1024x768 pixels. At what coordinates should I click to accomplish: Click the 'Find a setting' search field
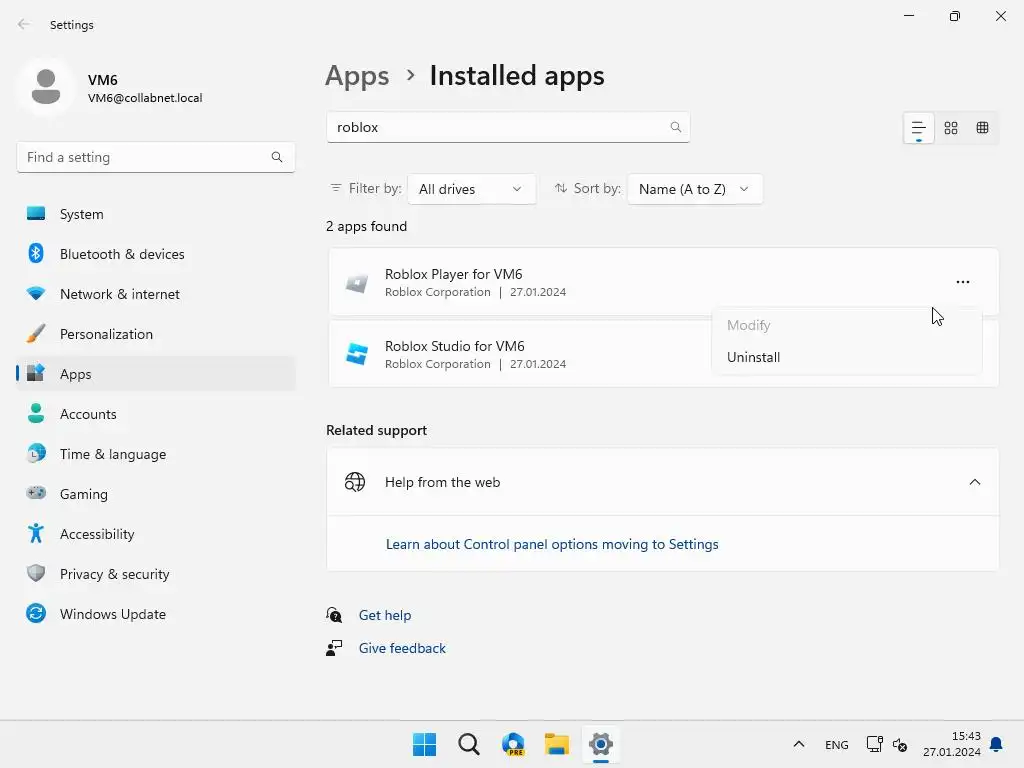145,157
